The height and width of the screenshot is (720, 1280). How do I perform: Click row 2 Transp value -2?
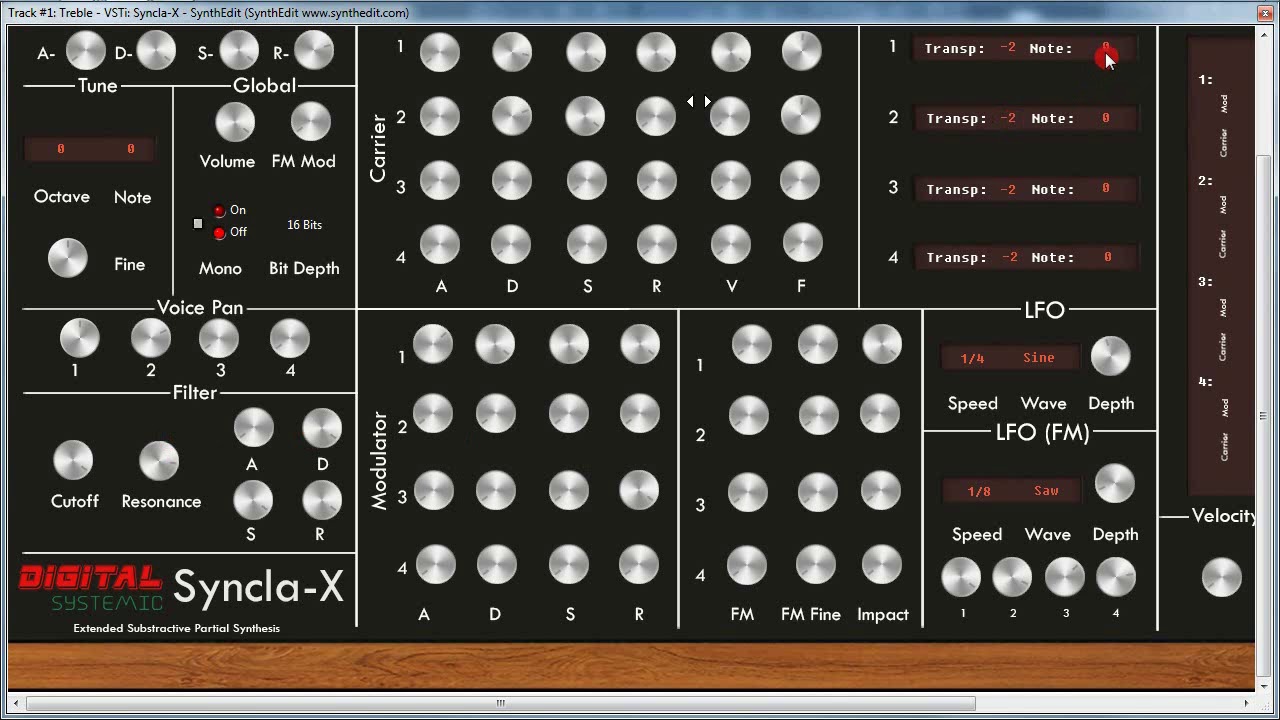click(1008, 118)
